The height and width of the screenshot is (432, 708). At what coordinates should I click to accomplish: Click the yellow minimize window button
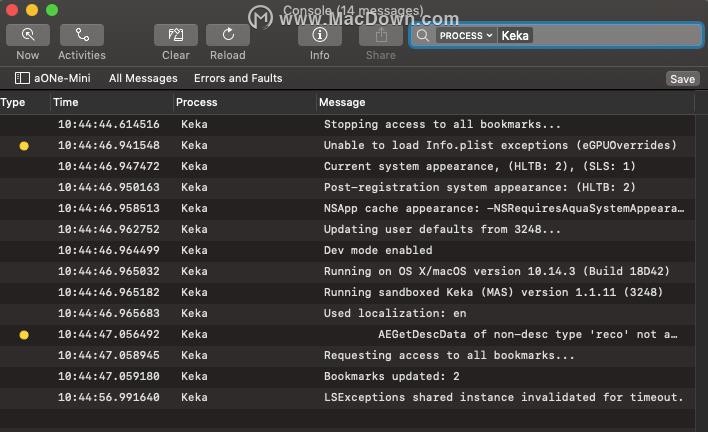coord(32,10)
